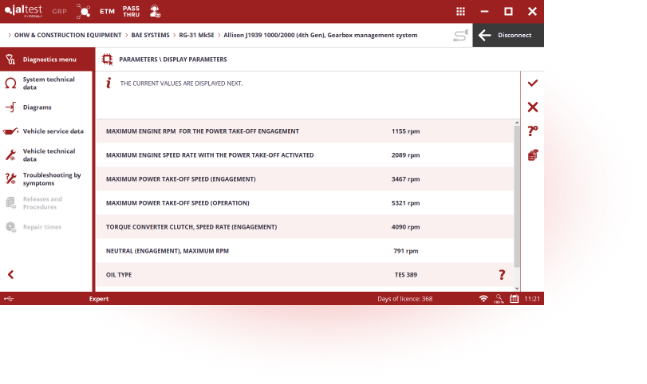Select MAXIMUM ENGINE RPM for PTO engagement row
The width and height of the screenshot is (647, 384).
305,131
